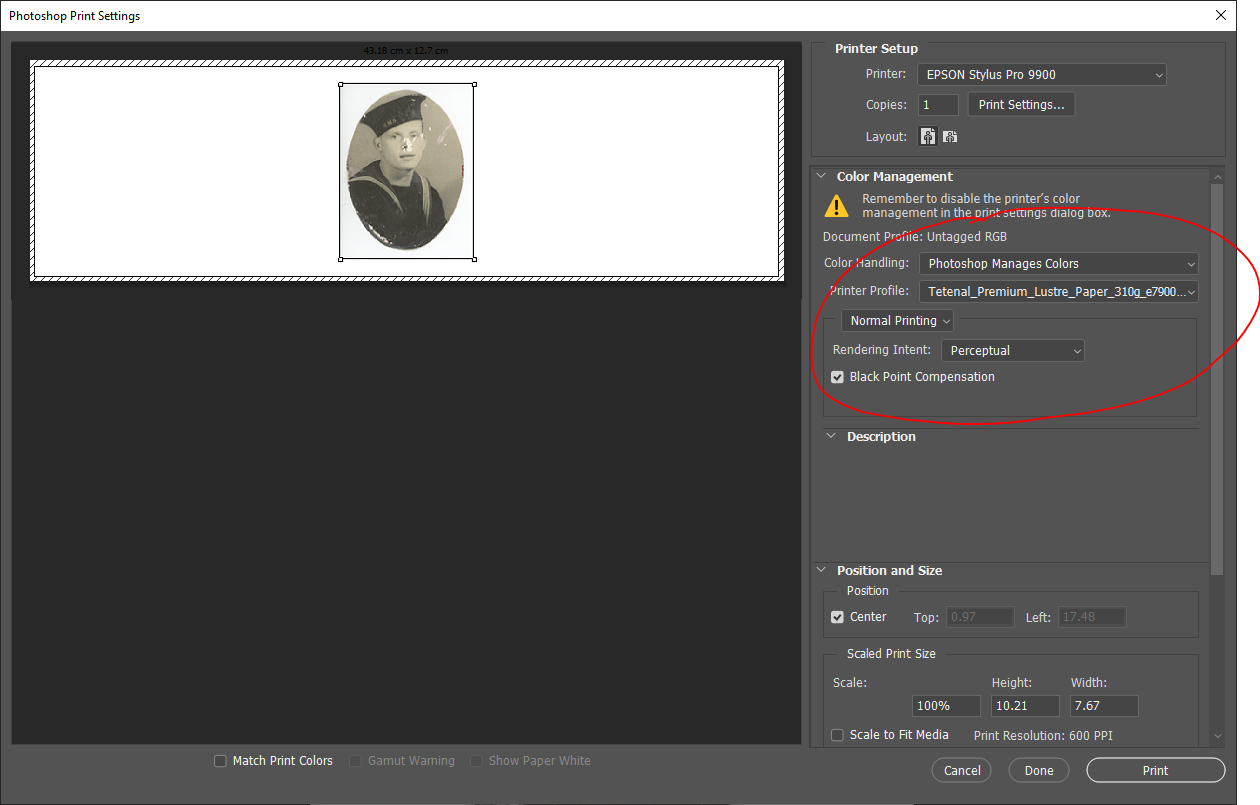The width and height of the screenshot is (1260, 805).
Task: Open the Printer Profile dropdown
Action: click(x=1059, y=292)
